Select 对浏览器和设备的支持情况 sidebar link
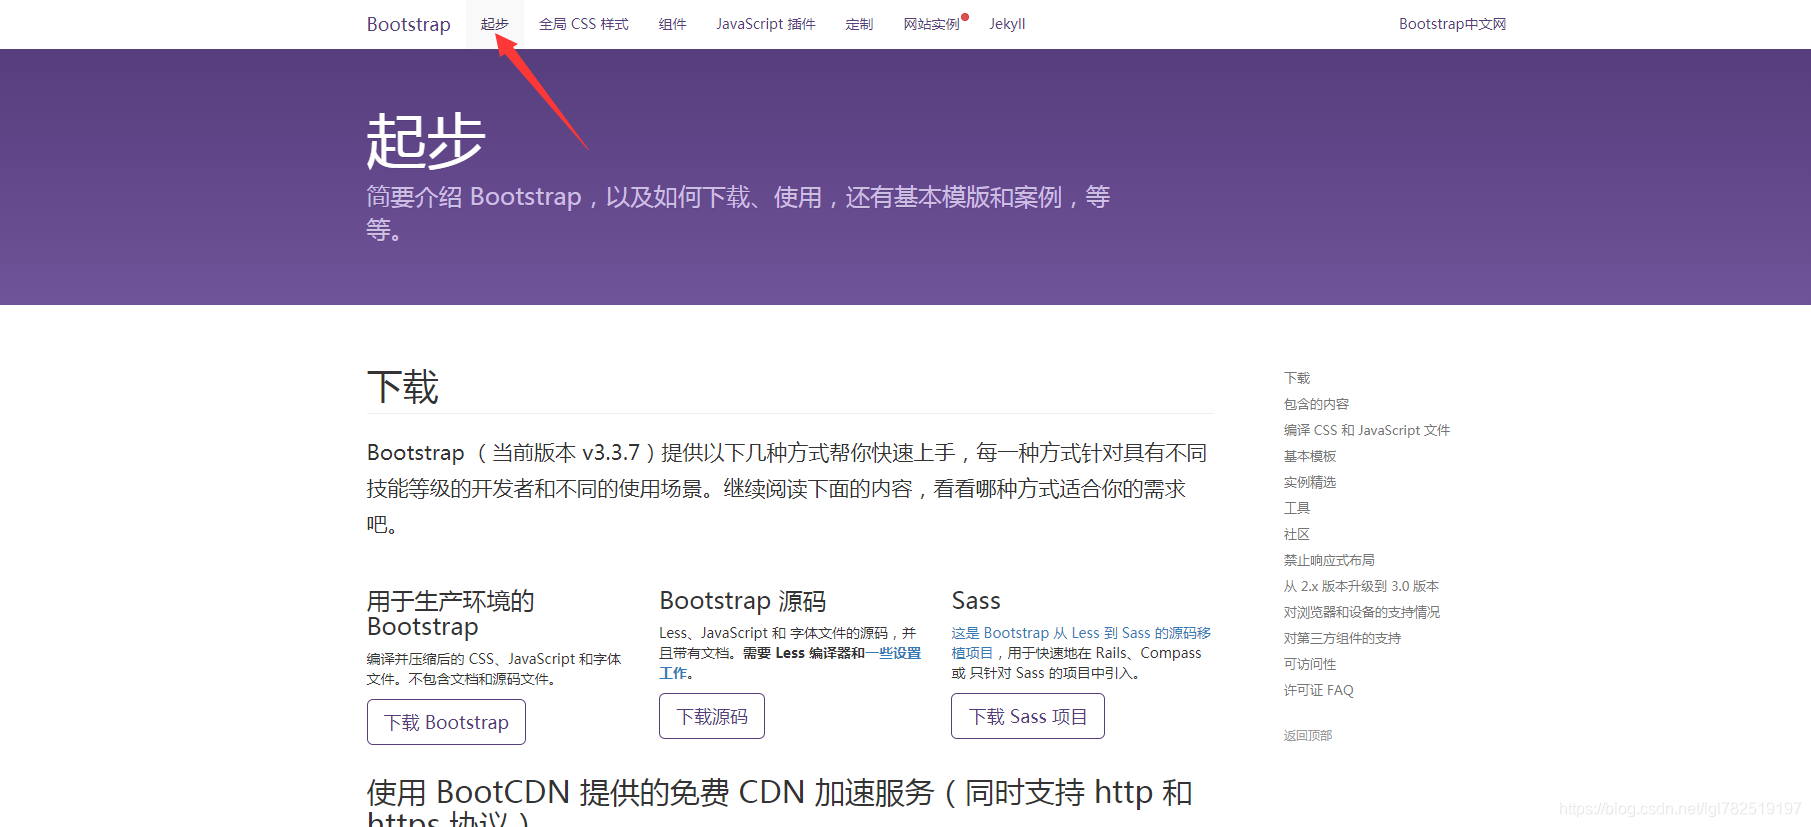Viewport: 1811px width, 827px height. 1362,612
